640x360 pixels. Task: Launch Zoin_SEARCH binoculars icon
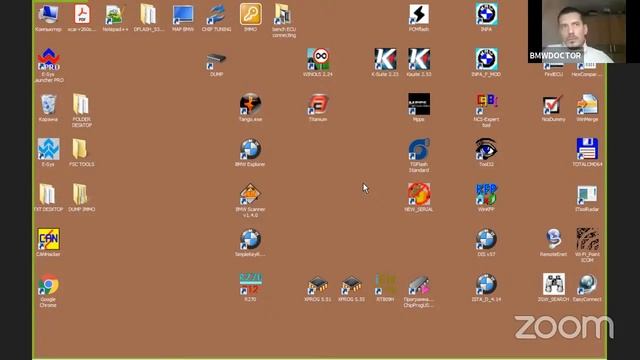(553, 284)
